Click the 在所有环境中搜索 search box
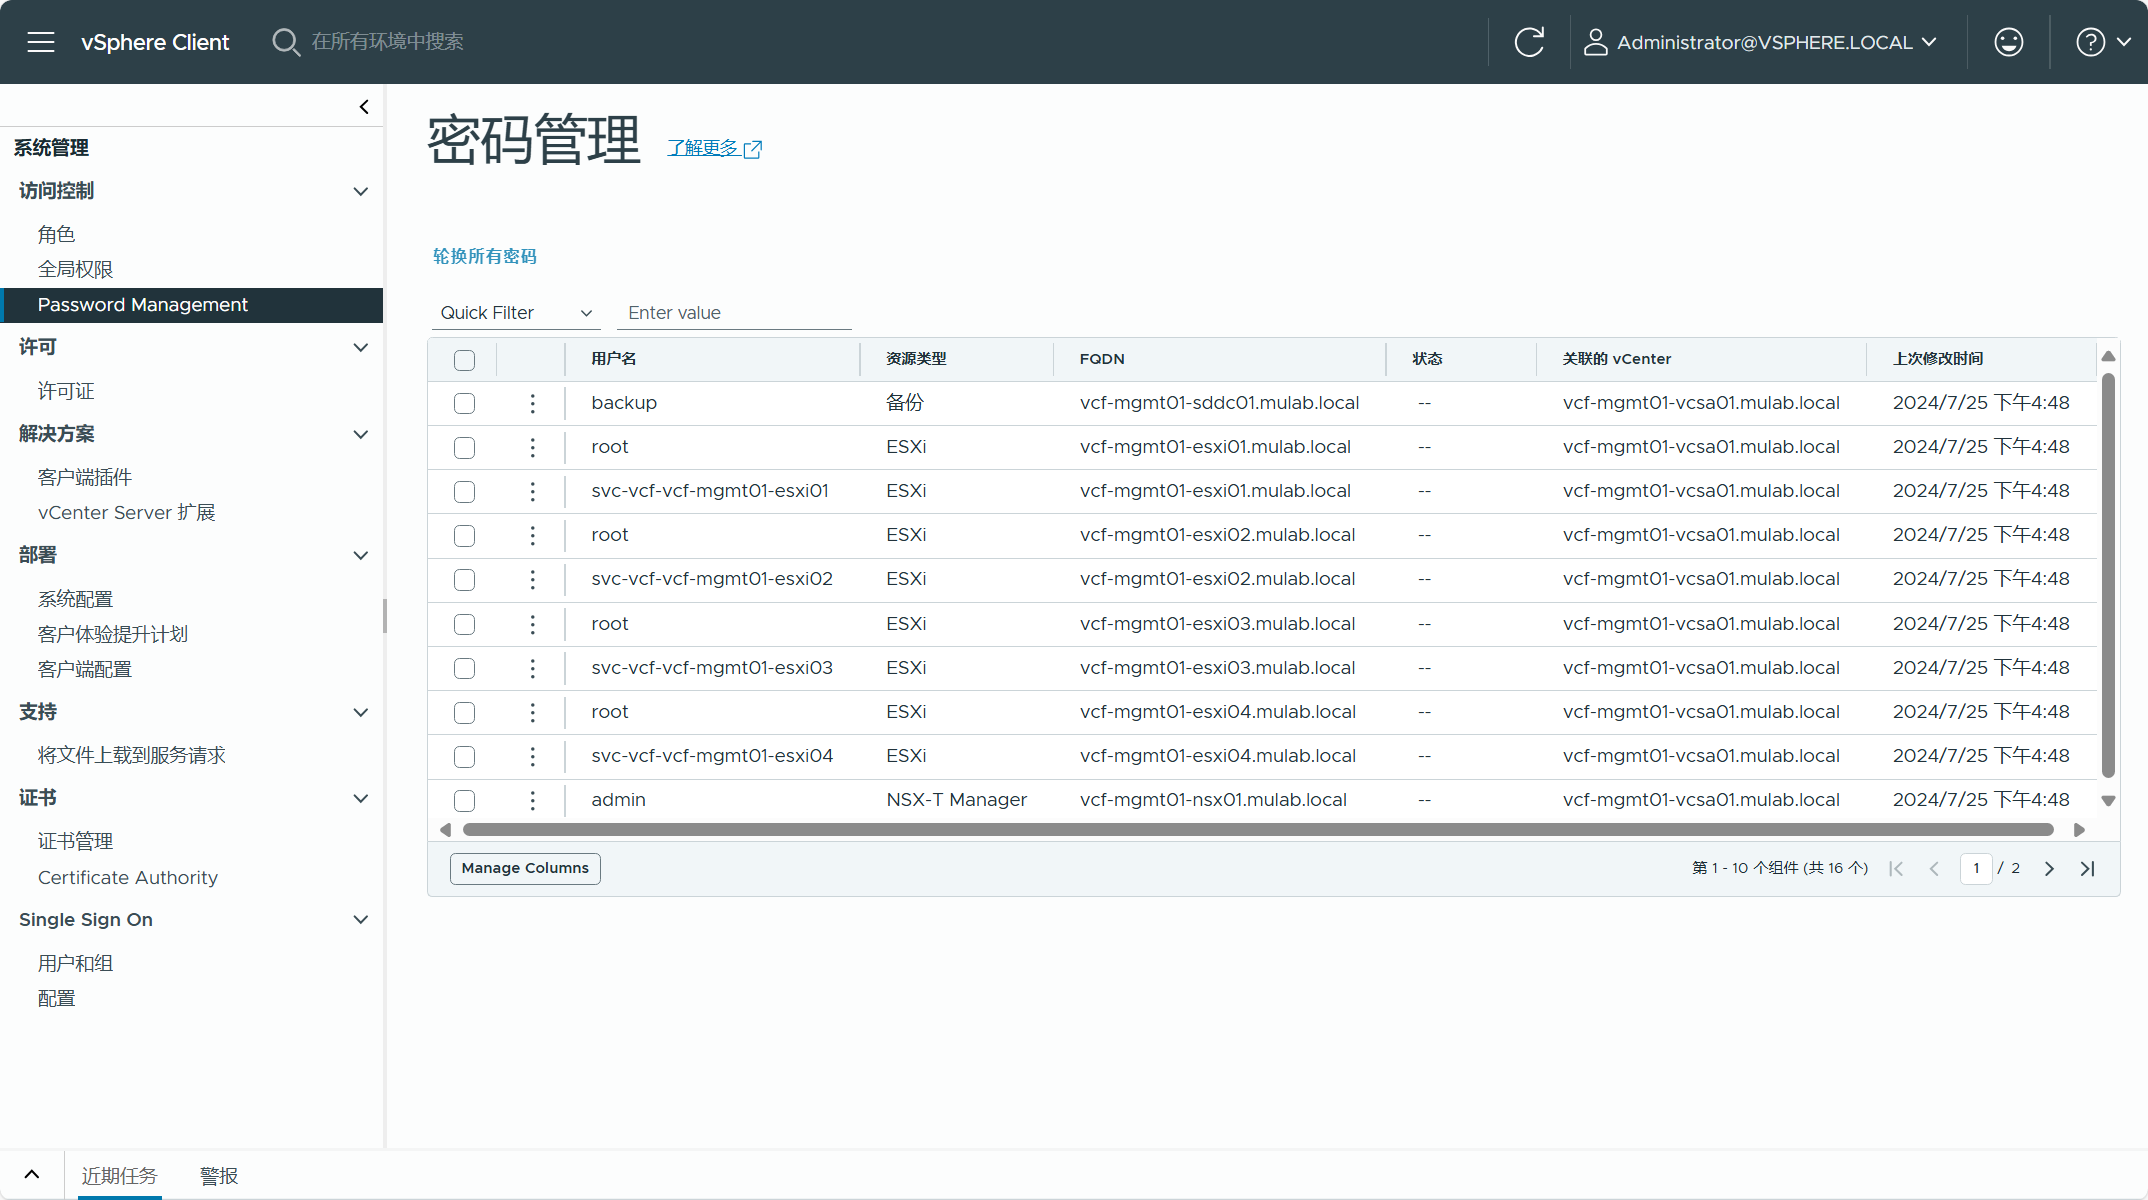The width and height of the screenshot is (2148, 1200). click(x=388, y=42)
